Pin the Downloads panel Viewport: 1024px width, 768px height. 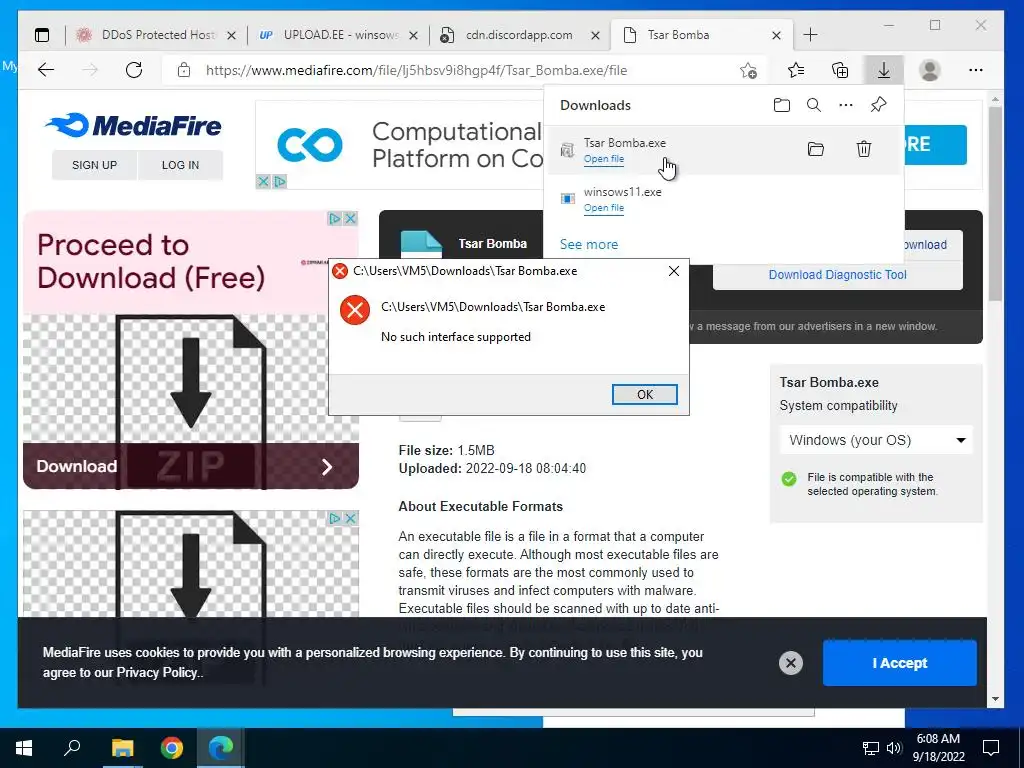point(878,105)
